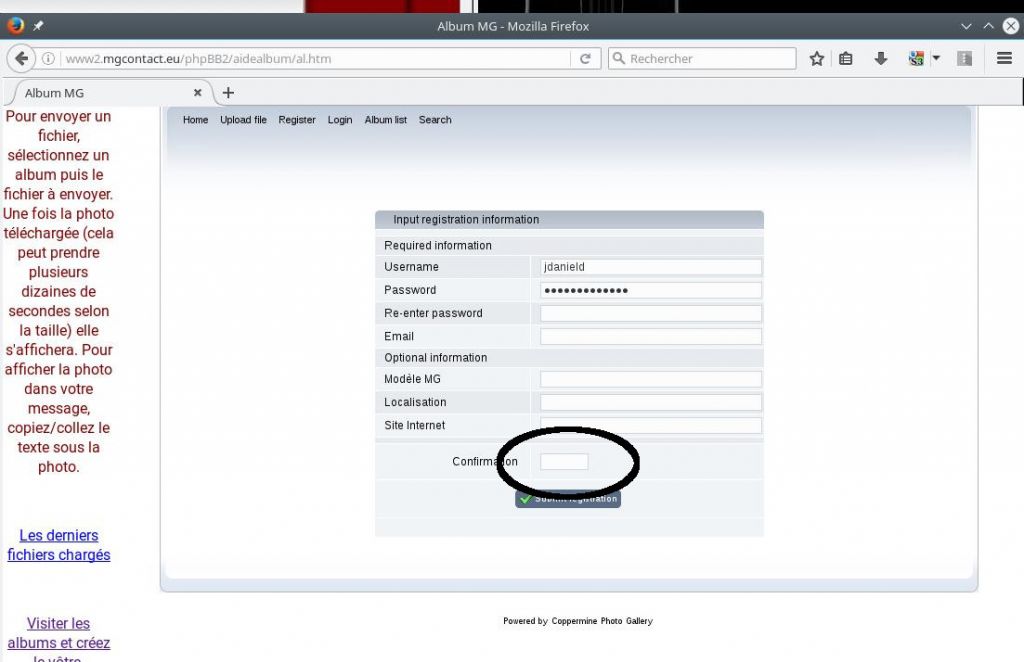Open the downloads arrow icon
This screenshot has height=662, width=1024.
click(881, 59)
